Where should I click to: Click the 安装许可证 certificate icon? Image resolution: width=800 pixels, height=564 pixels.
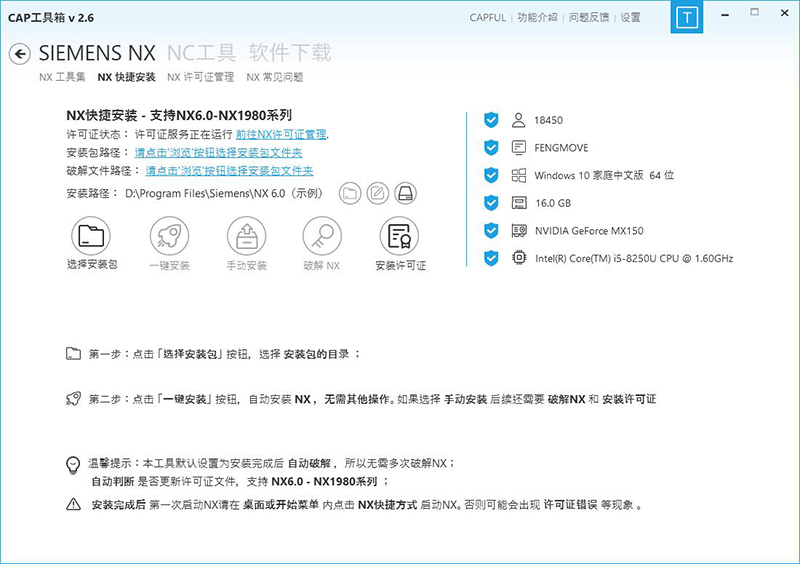pyautogui.click(x=400, y=237)
